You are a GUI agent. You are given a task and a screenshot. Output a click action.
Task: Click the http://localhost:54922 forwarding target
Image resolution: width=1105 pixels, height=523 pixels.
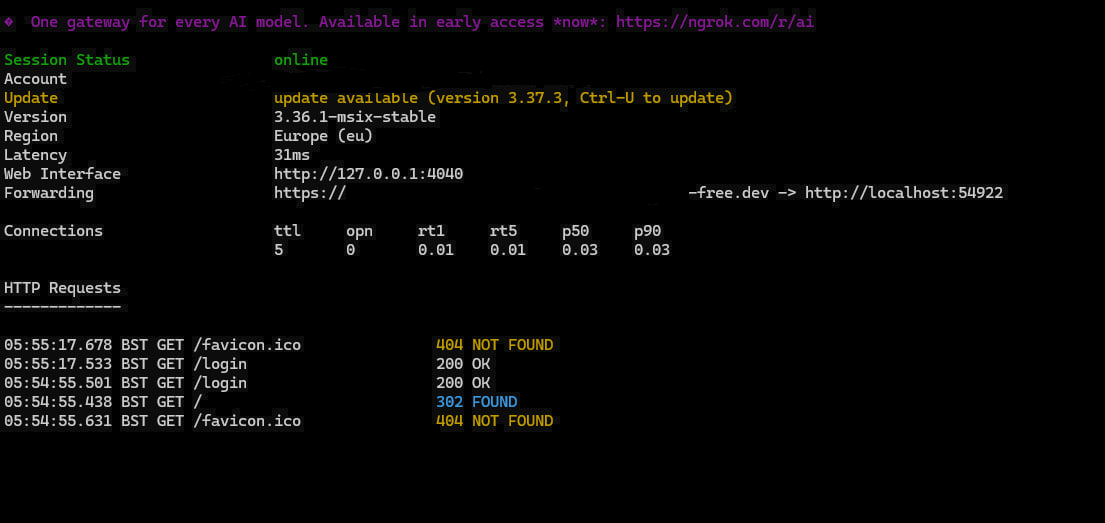coord(903,193)
